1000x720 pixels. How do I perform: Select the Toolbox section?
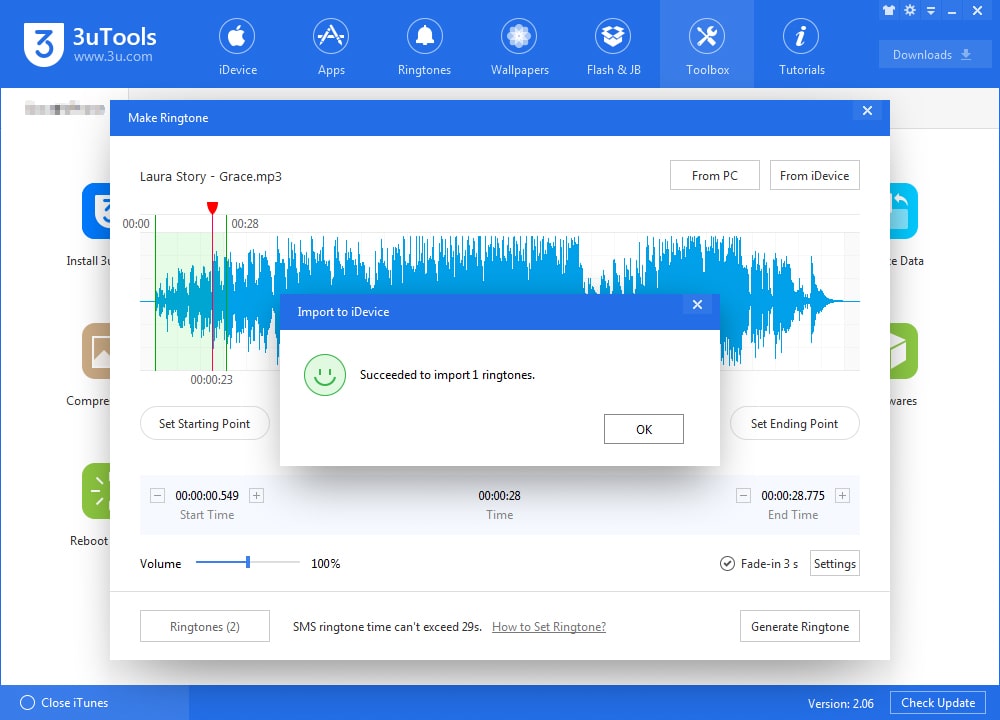(707, 45)
